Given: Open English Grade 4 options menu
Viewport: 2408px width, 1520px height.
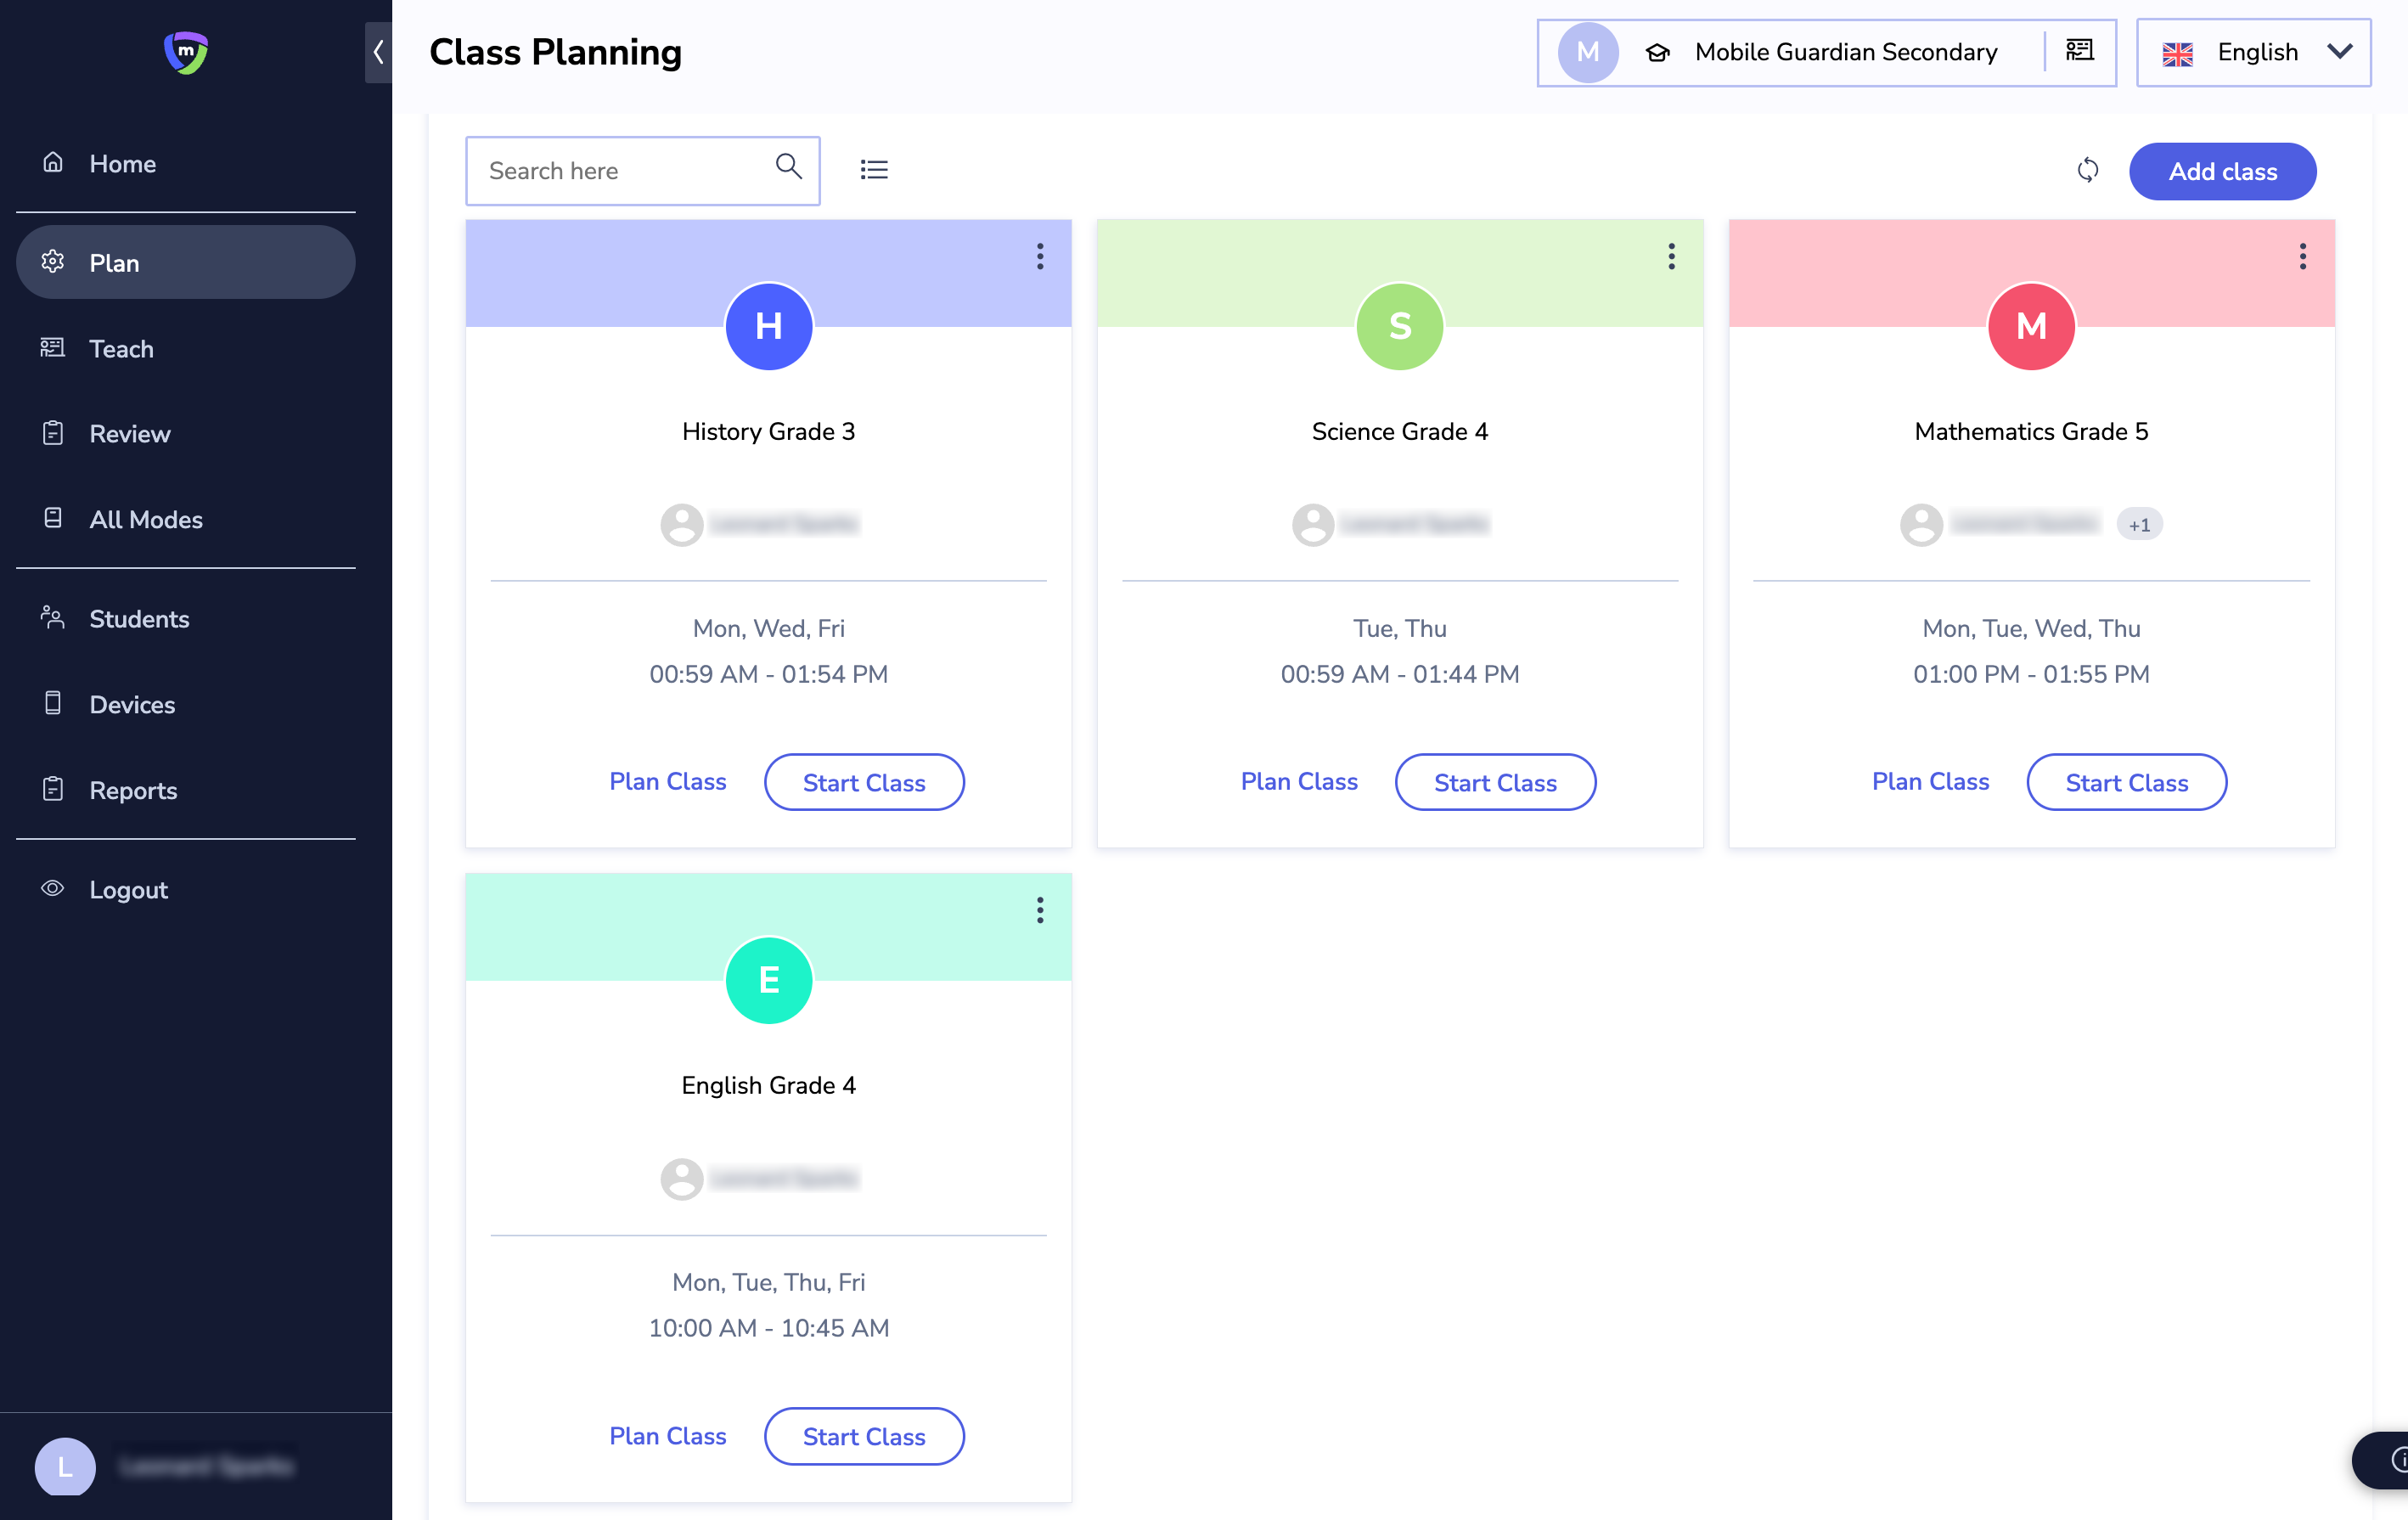Looking at the screenshot, I should coord(1040,910).
